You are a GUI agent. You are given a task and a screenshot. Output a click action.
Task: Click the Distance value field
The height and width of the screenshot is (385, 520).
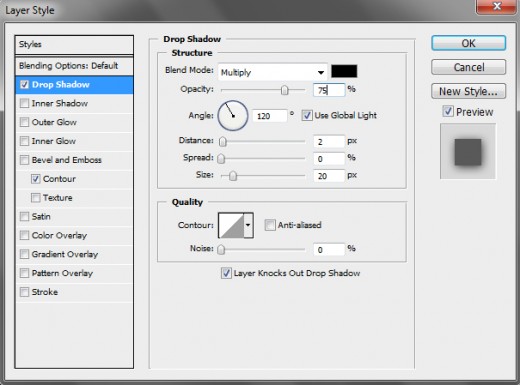click(329, 142)
